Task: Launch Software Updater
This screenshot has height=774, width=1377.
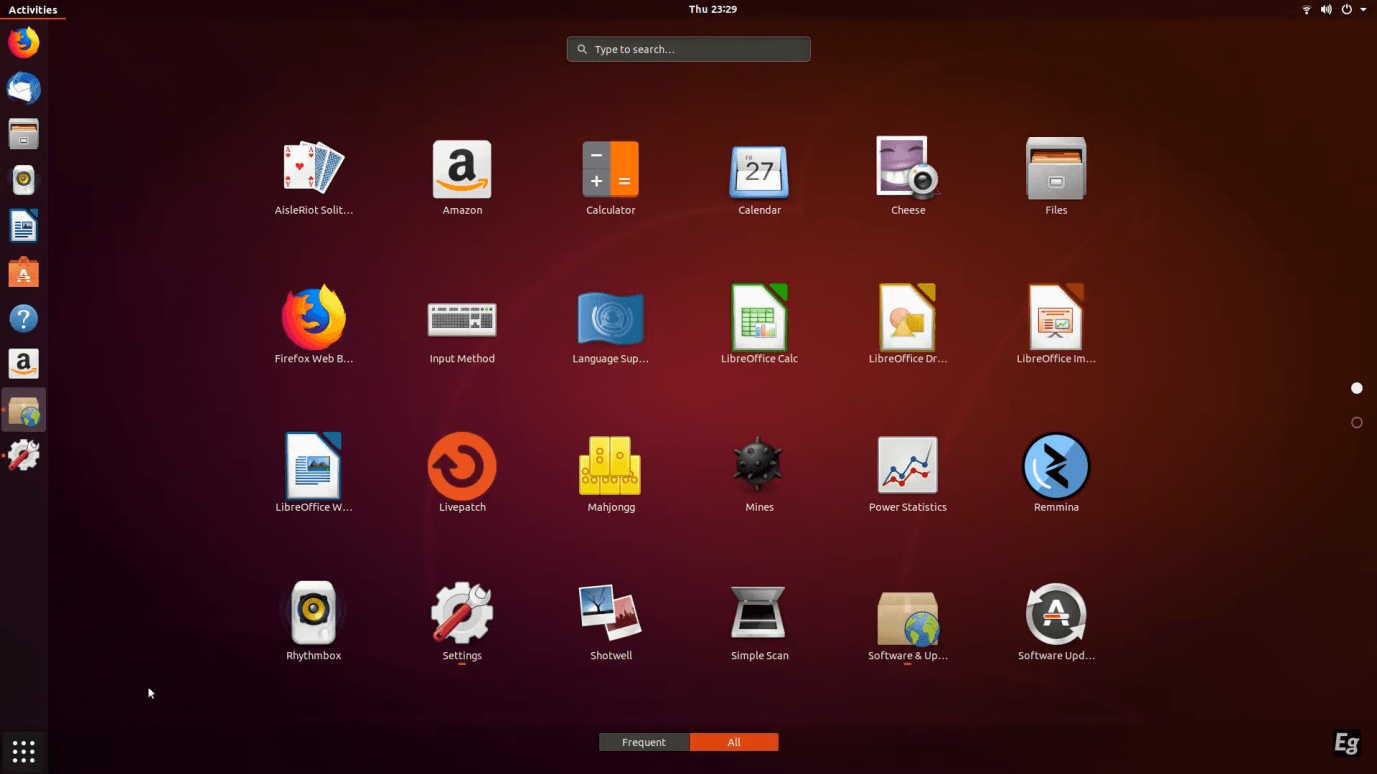Action: click(x=1056, y=622)
